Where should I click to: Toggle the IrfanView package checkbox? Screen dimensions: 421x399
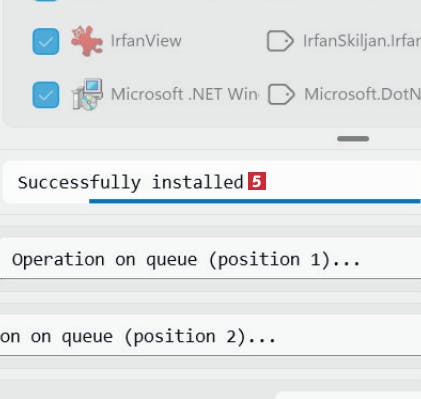tap(46, 41)
